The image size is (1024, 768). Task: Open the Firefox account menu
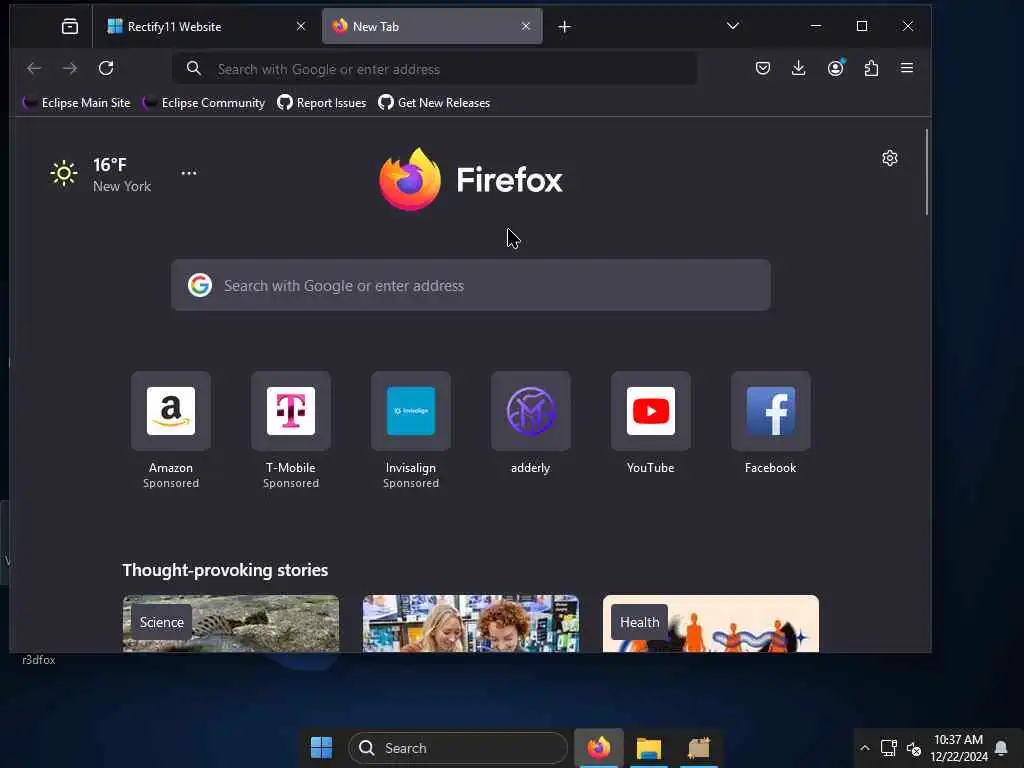pyautogui.click(x=835, y=68)
